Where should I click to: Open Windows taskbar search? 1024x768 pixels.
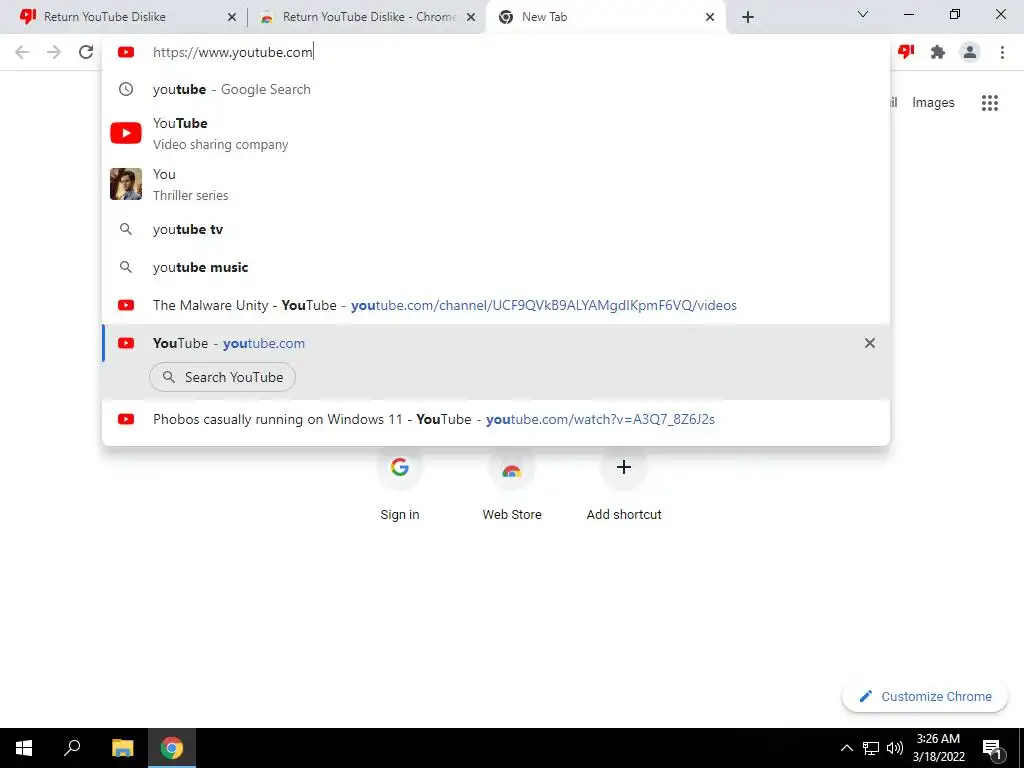click(72, 748)
